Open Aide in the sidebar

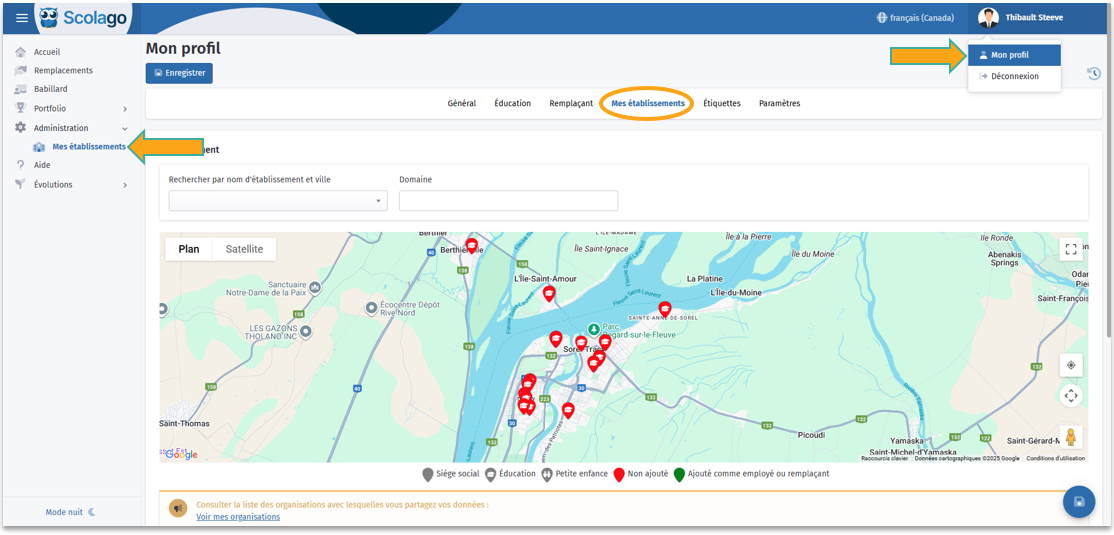click(42, 165)
